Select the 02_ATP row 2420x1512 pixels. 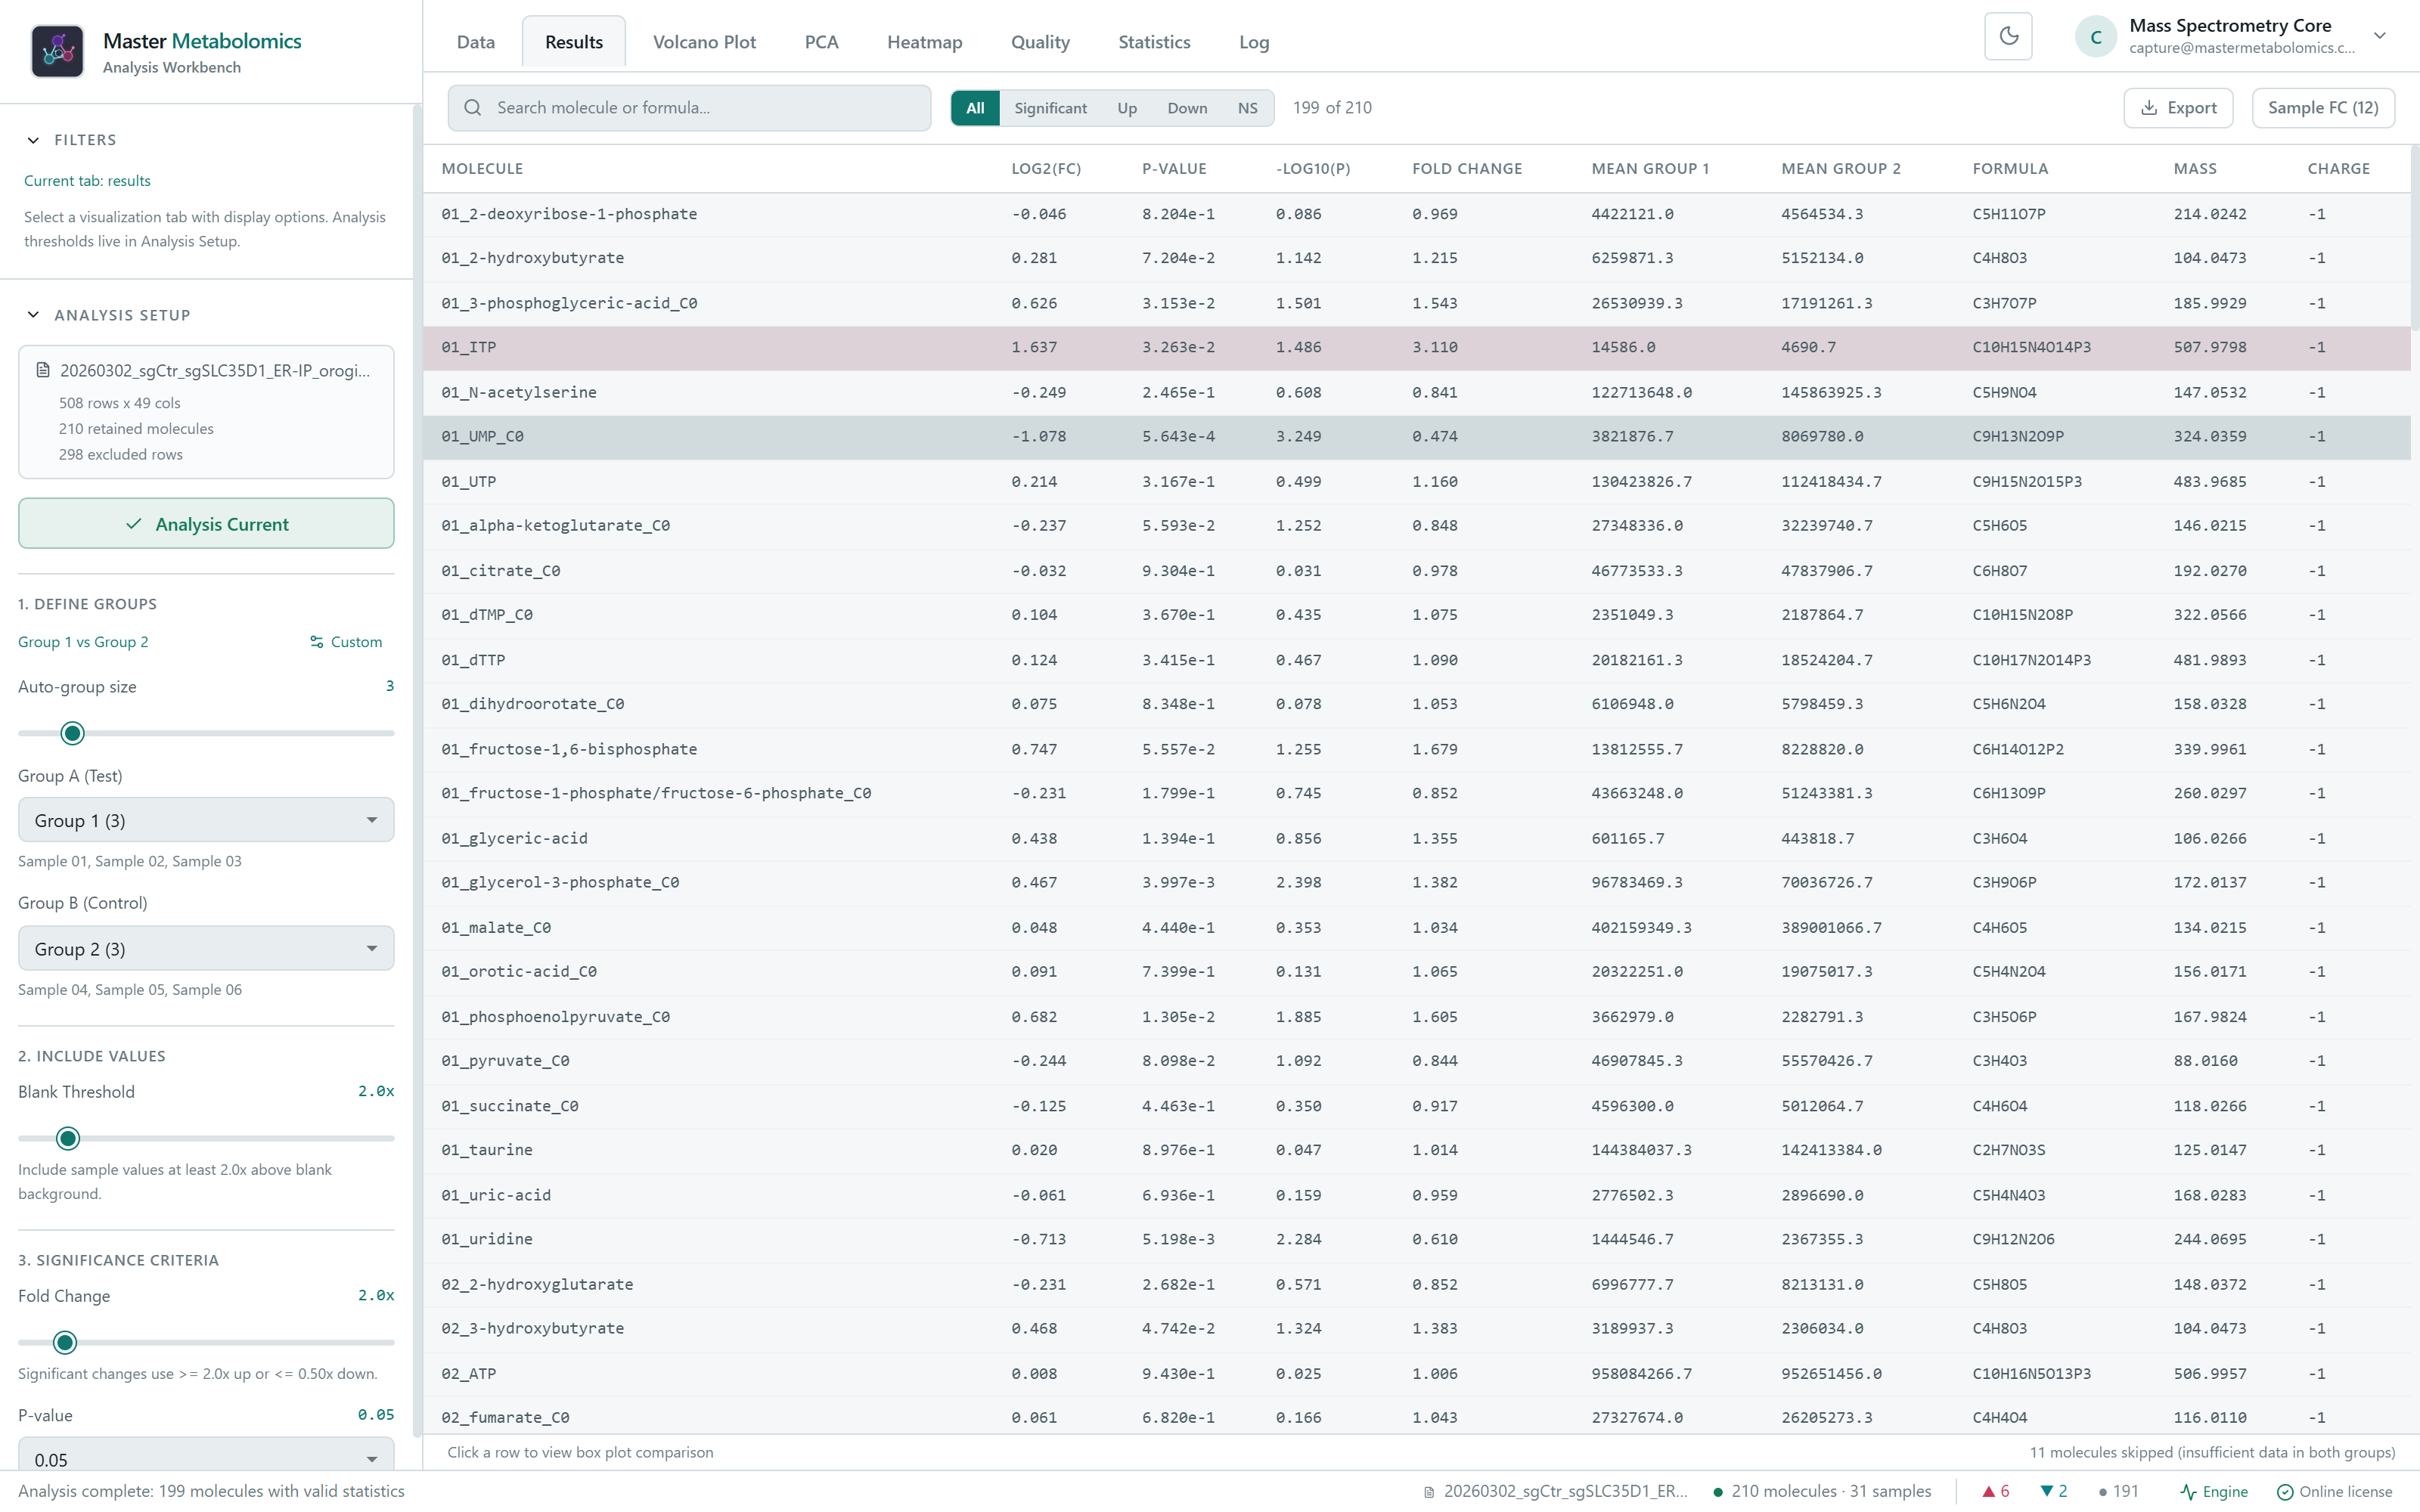pyautogui.click(x=1416, y=1373)
